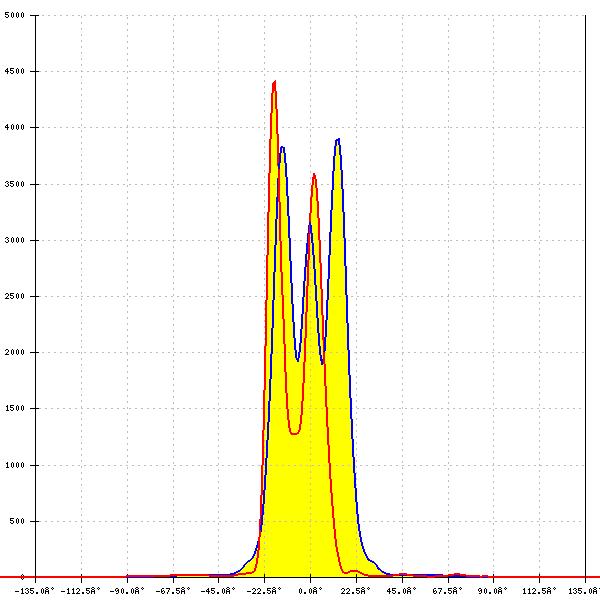
Task: Click the 3500 y-axis label
Action: [15, 184]
